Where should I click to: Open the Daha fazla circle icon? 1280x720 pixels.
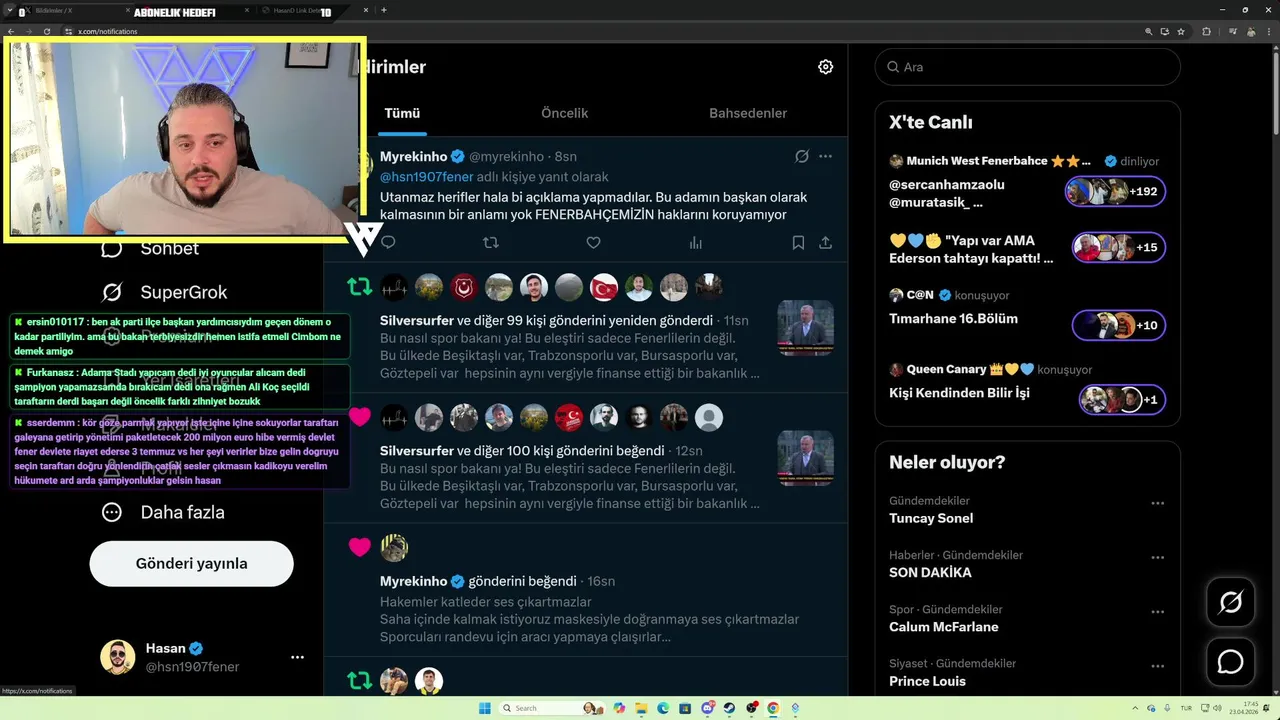(x=112, y=512)
